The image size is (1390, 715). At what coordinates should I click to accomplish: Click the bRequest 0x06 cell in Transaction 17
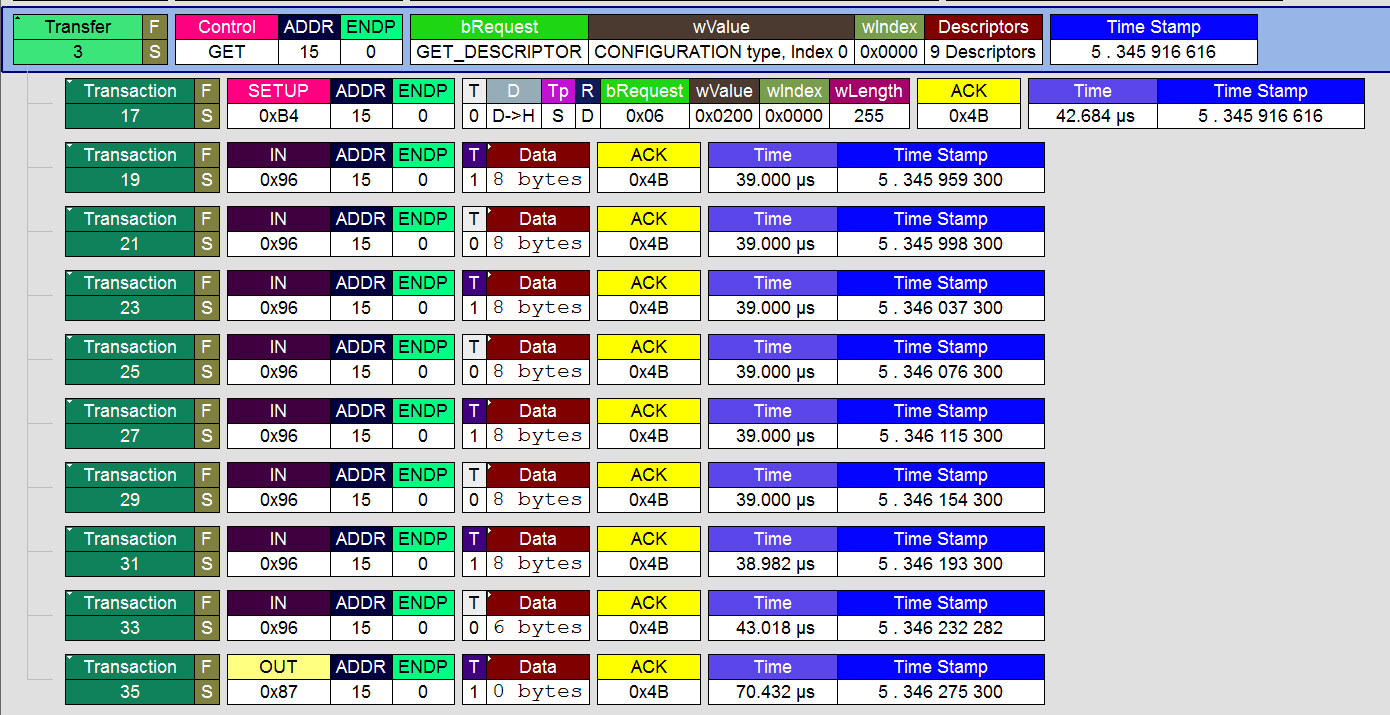[x=645, y=103]
